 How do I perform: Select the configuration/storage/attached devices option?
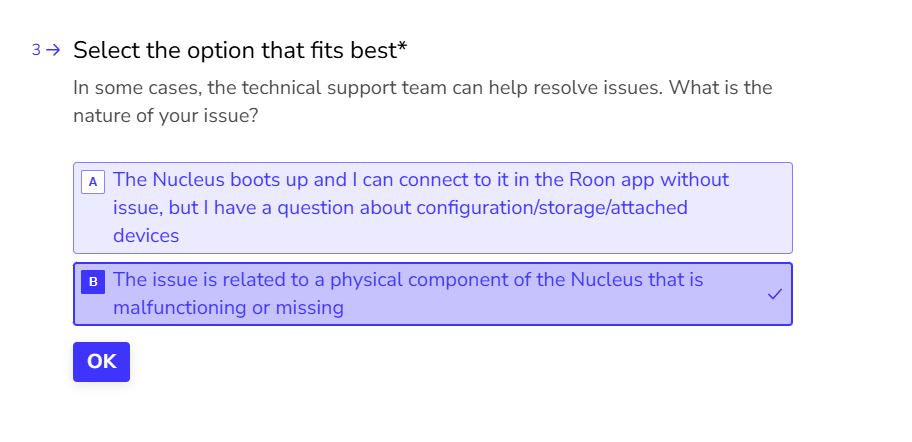coord(432,208)
